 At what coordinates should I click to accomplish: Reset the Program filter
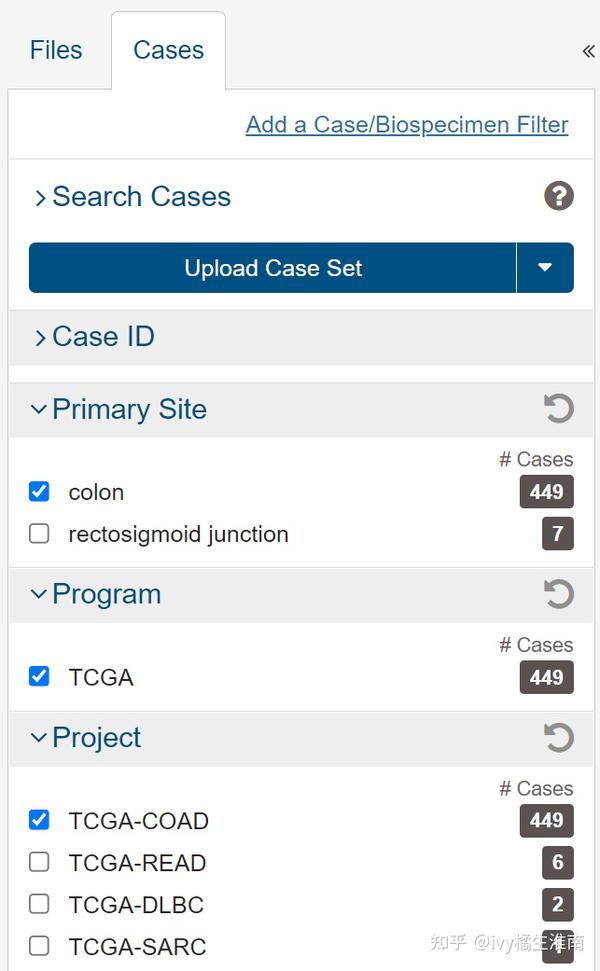[x=559, y=594]
